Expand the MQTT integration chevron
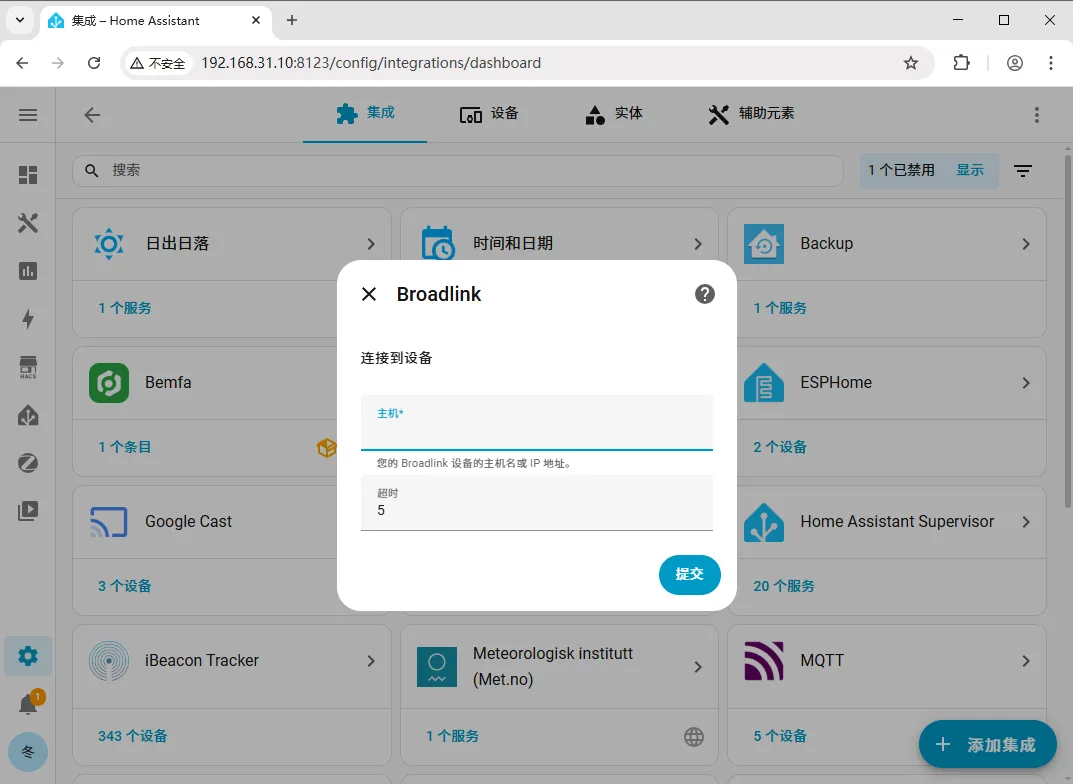1073x784 pixels. [x=1026, y=661]
